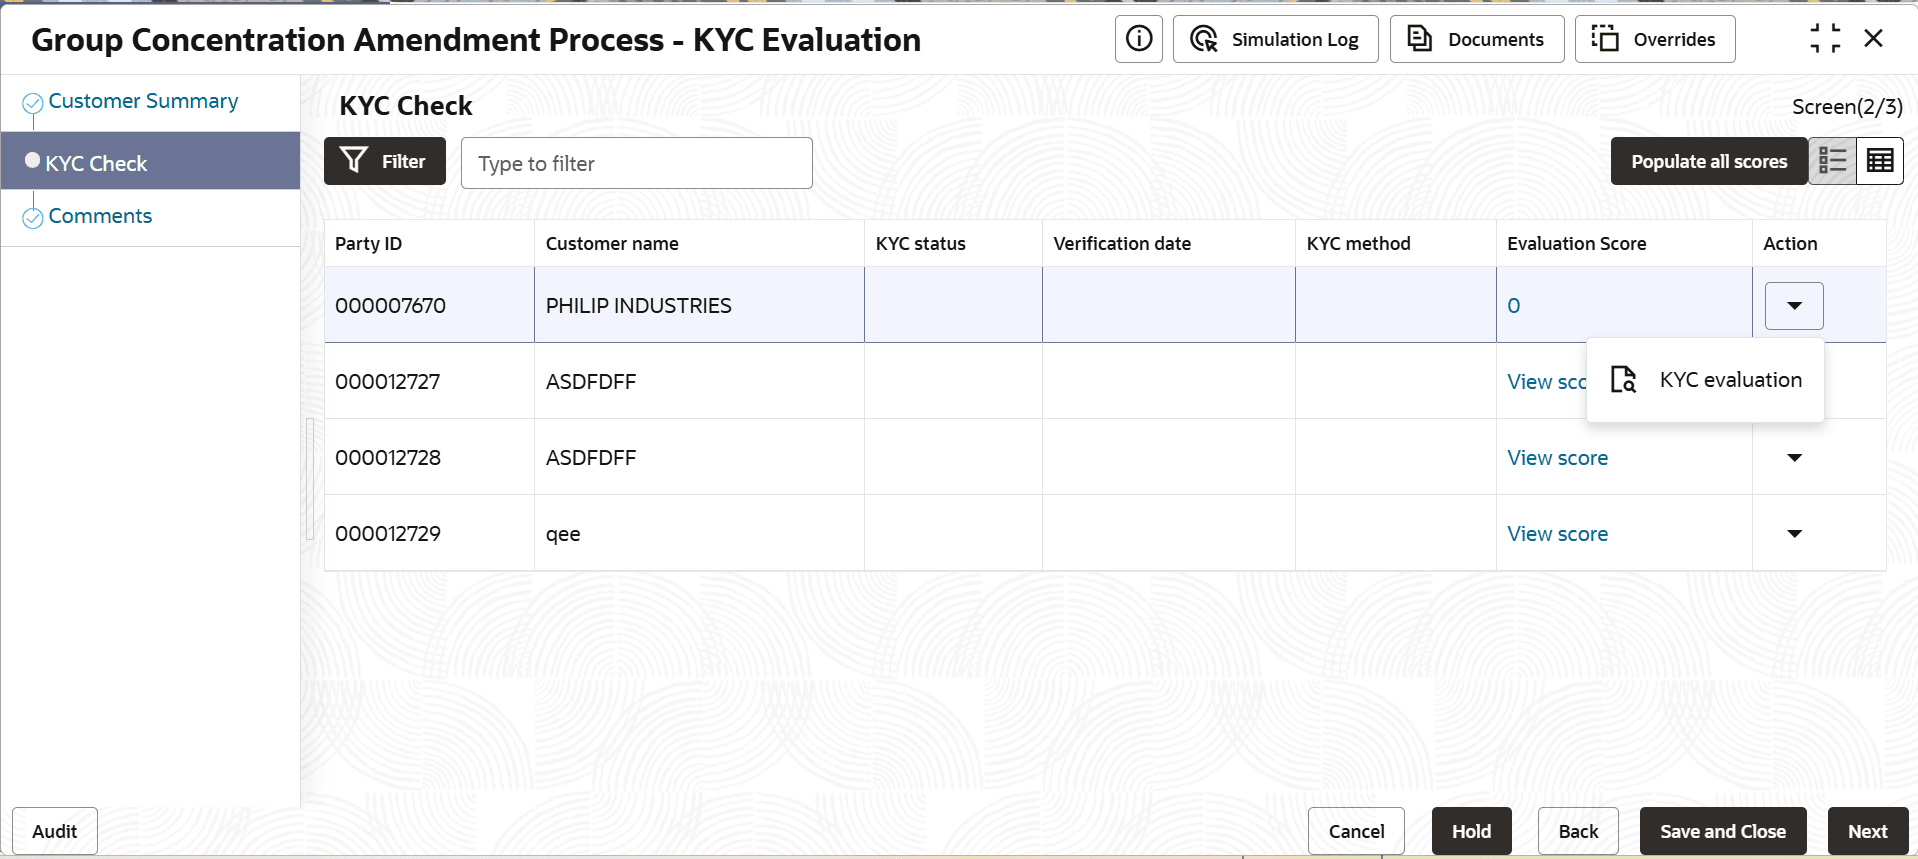1918x859 pixels.
Task: Switch to table grid view
Action: (1880, 161)
